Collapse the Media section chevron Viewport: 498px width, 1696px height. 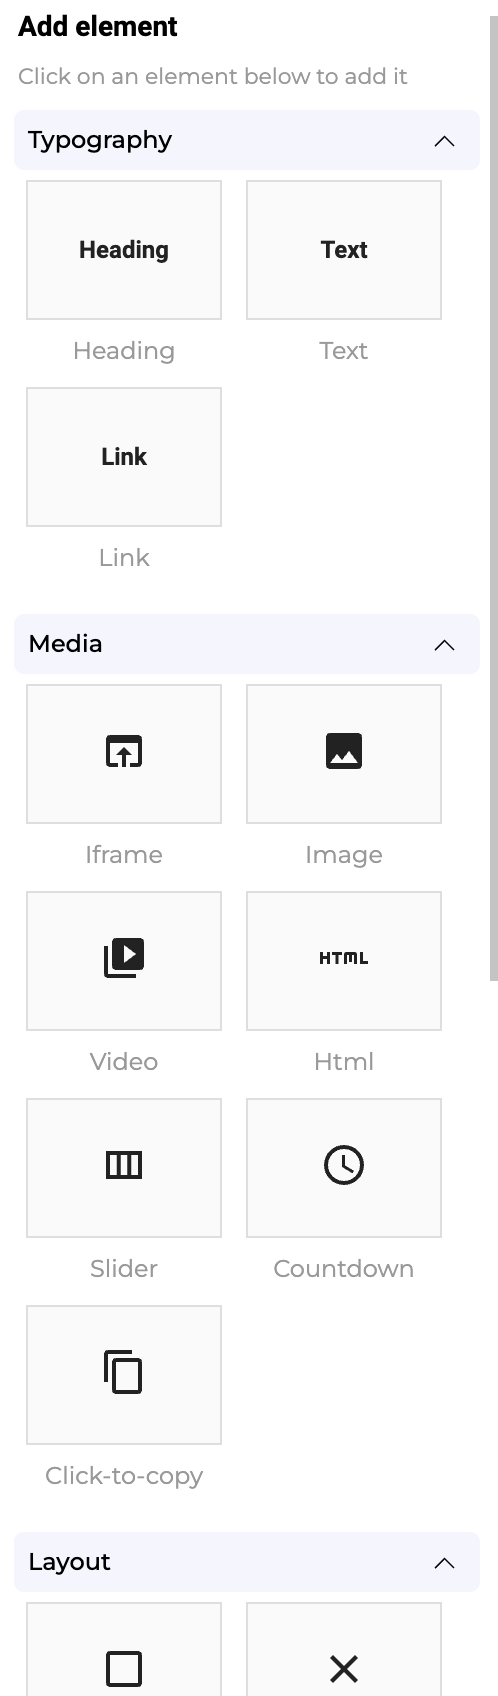coord(444,645)
